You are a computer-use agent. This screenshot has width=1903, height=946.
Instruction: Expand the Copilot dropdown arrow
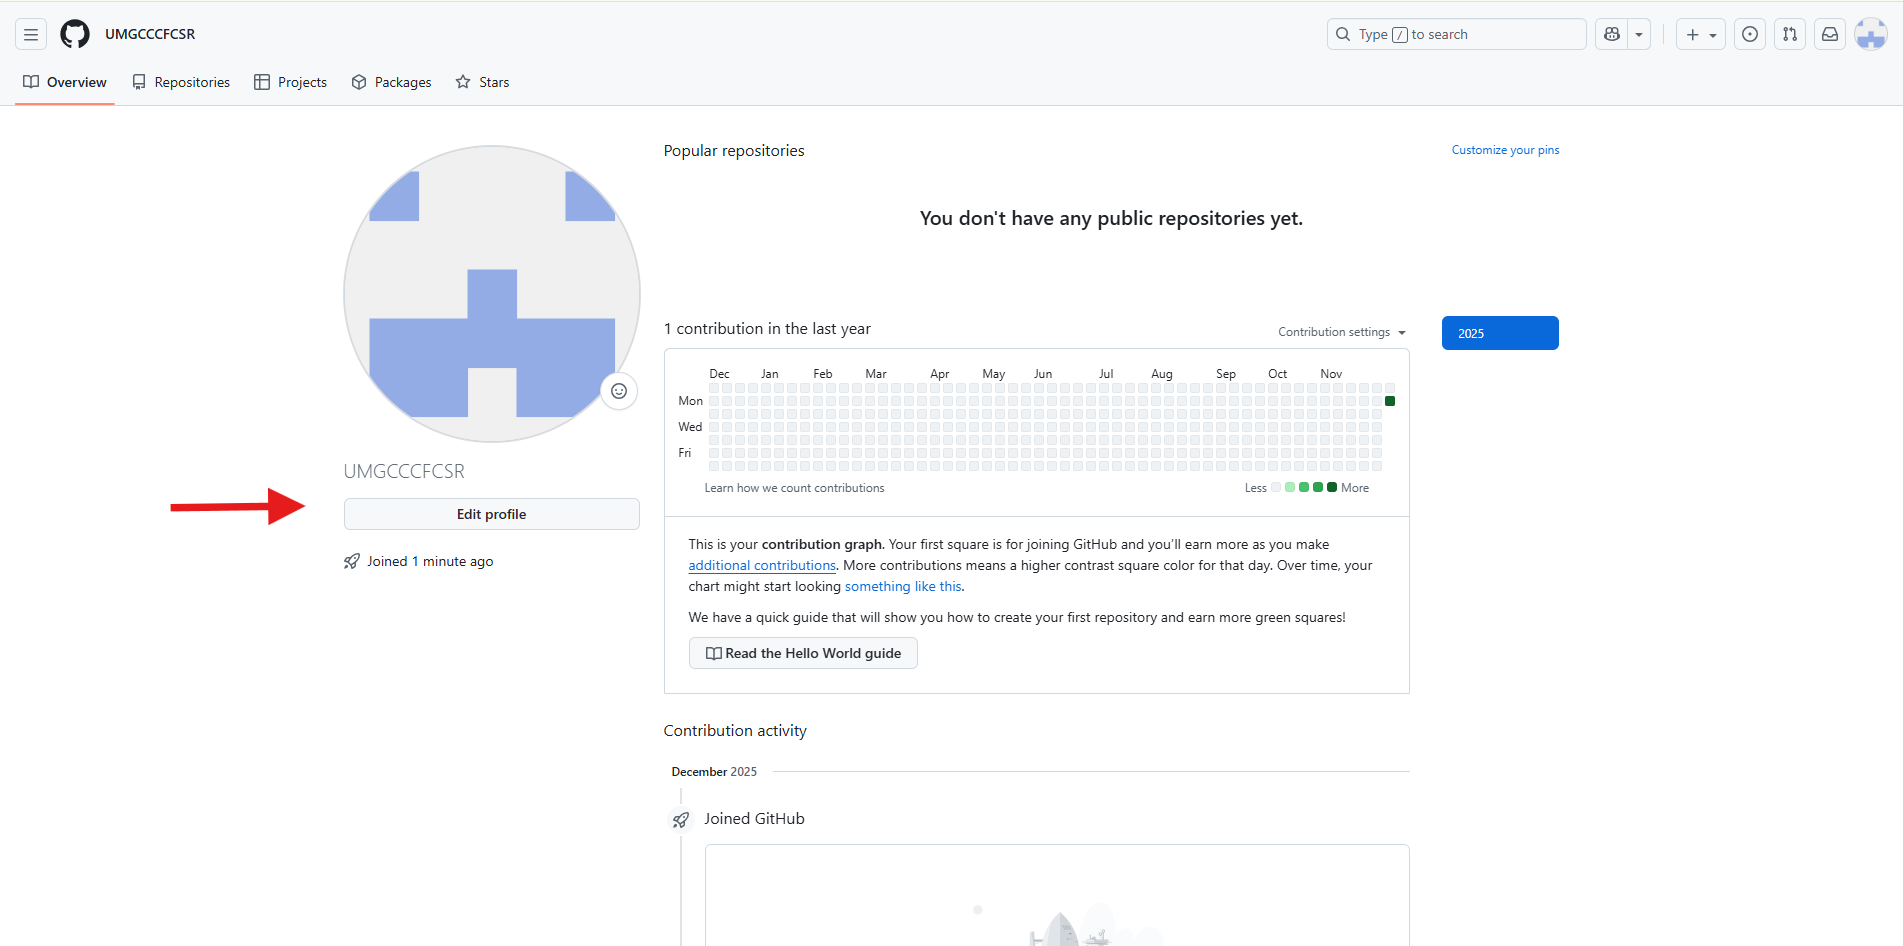(x=1639, y=34)
